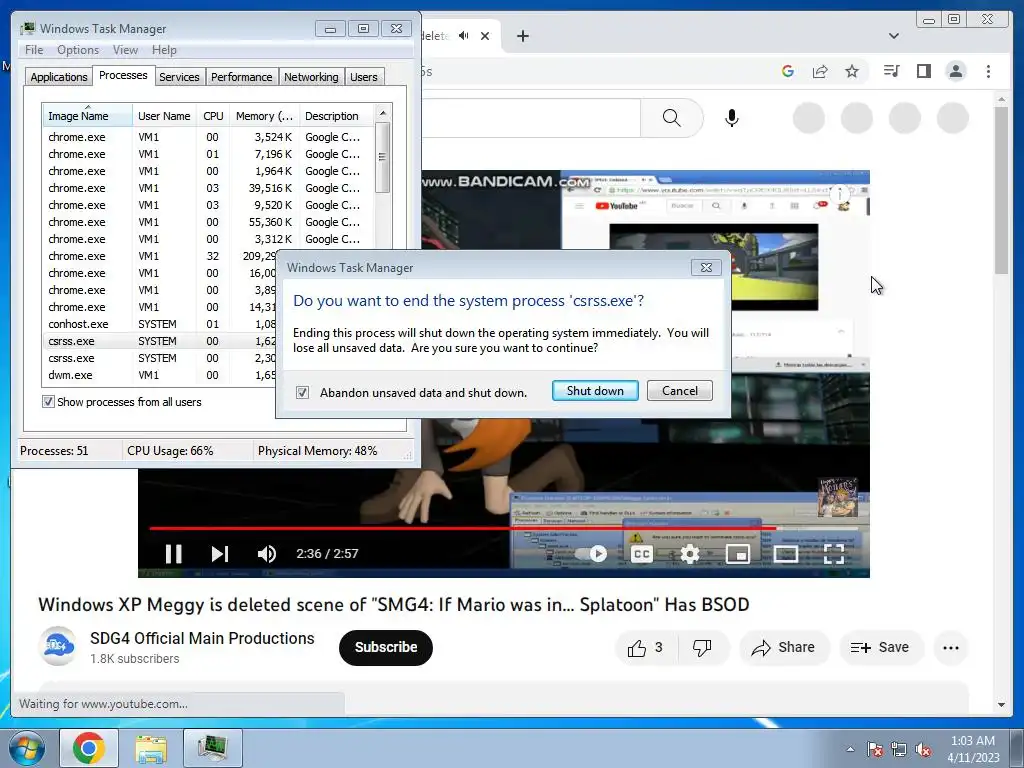Viewport: 1024px width, 768px height.
Task: Open Task Manager Help menu
Action: click(164, 50)
